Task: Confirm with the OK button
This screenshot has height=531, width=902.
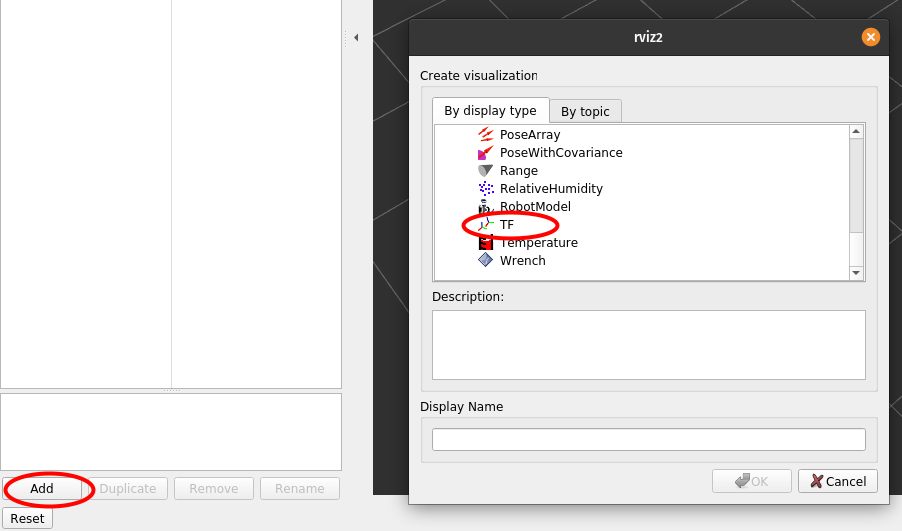Action: pyautogui.click(x=751, y=481)
